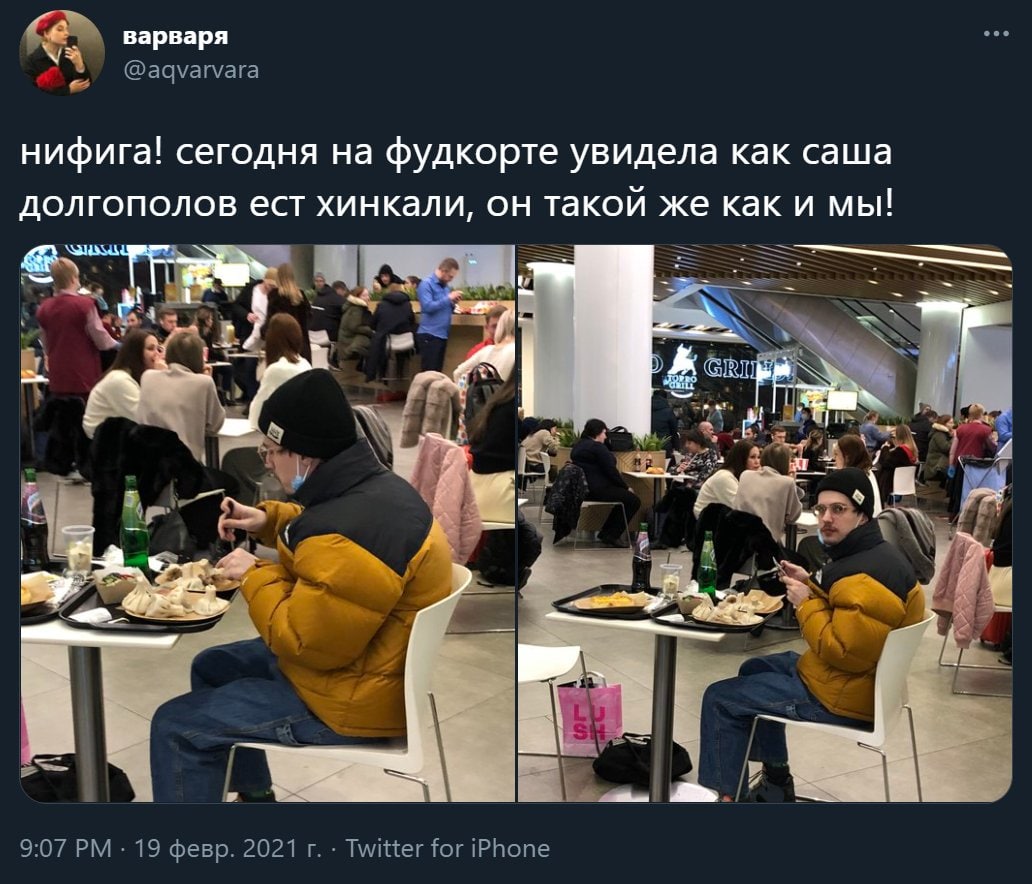Open the right photo with Torro Grill sign

765,523
